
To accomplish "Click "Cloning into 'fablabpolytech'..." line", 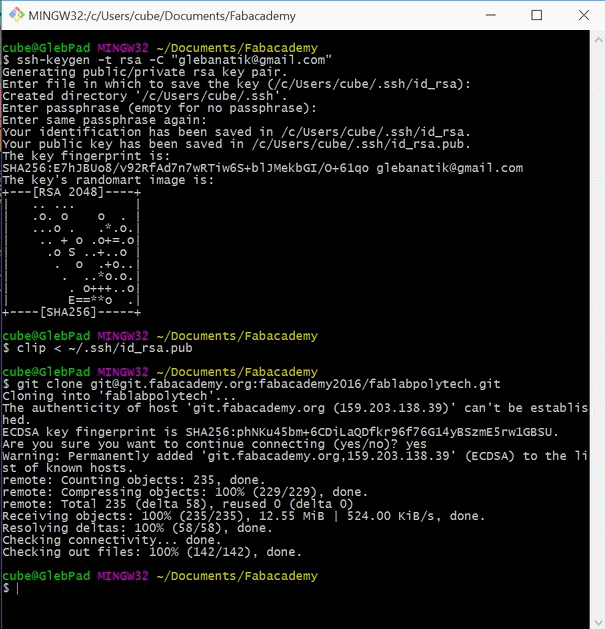I will tap(119, 396).
